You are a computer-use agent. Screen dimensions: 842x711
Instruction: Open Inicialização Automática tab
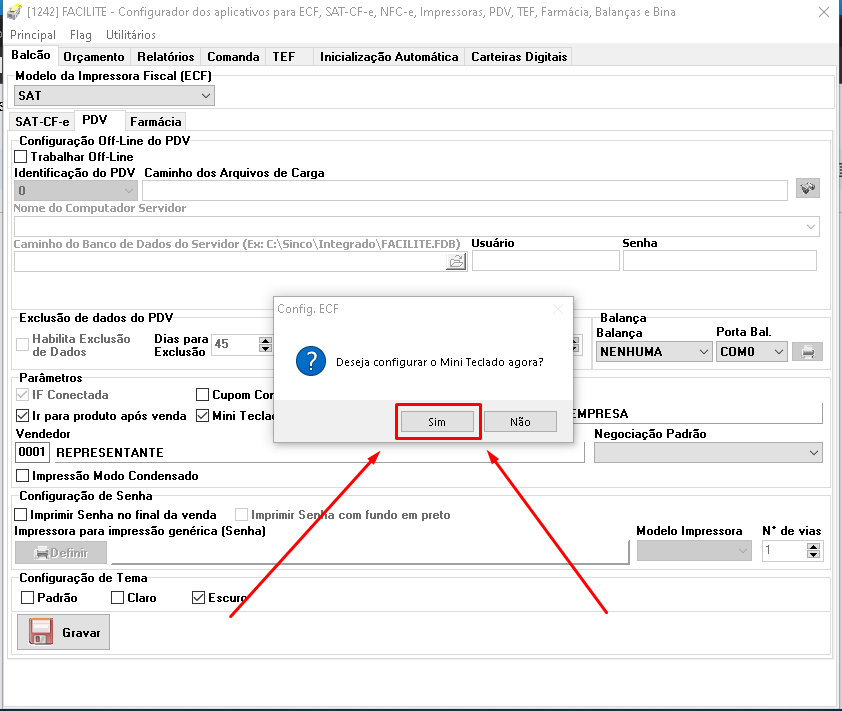coord(389,57)
